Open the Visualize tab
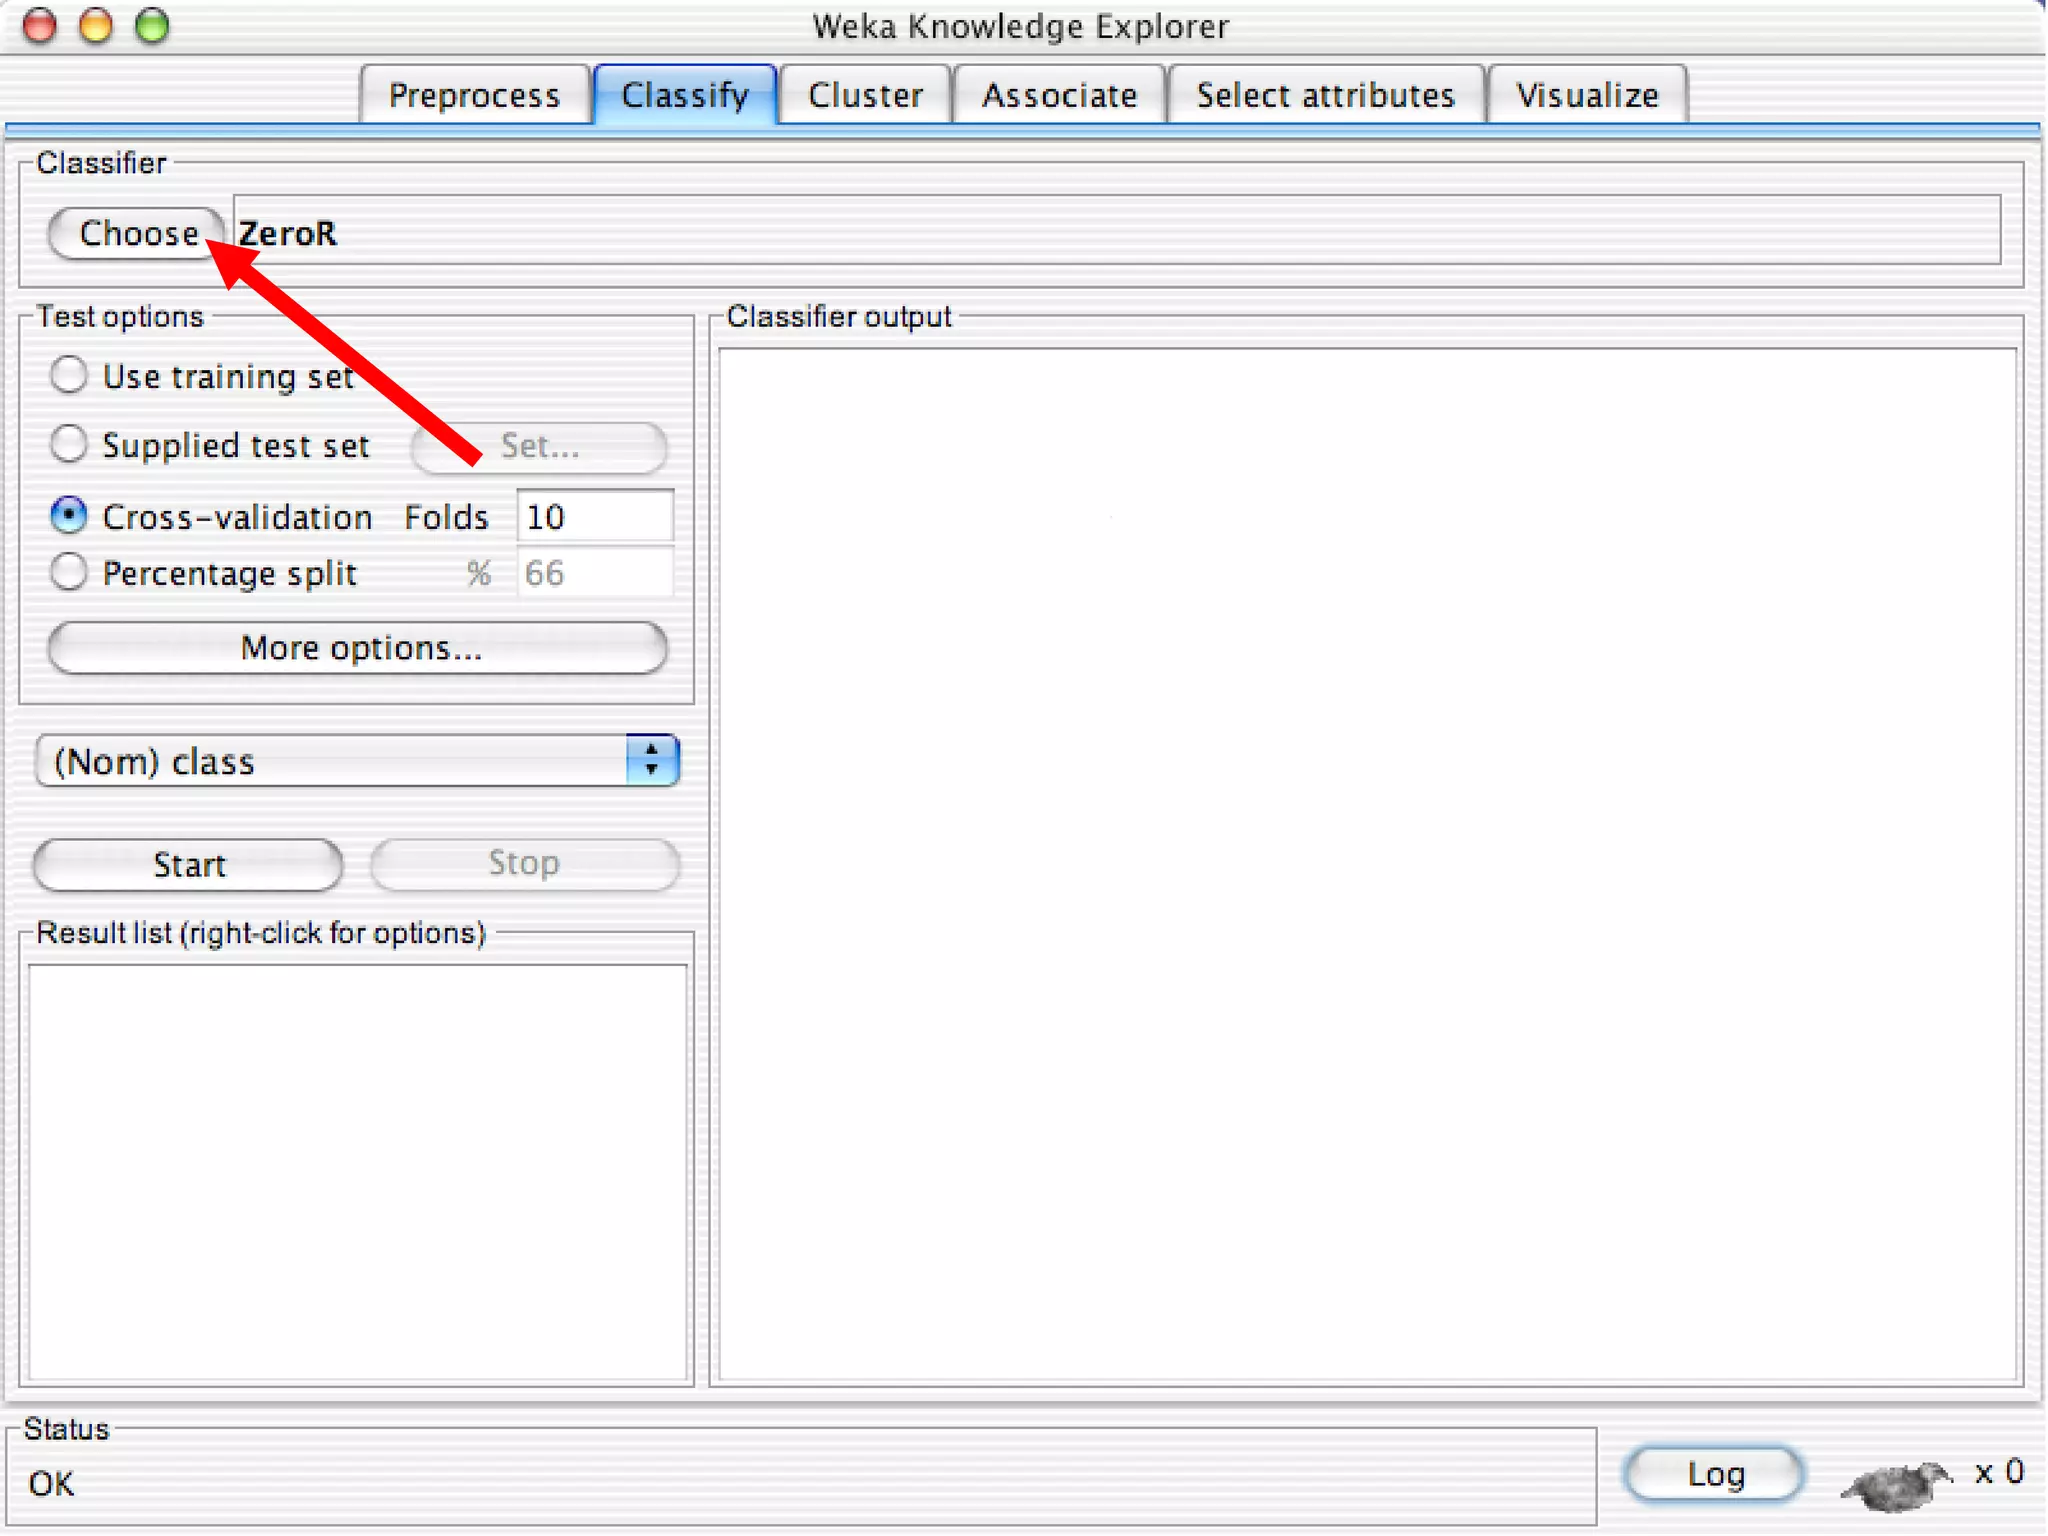This screenshot has width=2048, height=1536. (x=1587, y=95)
